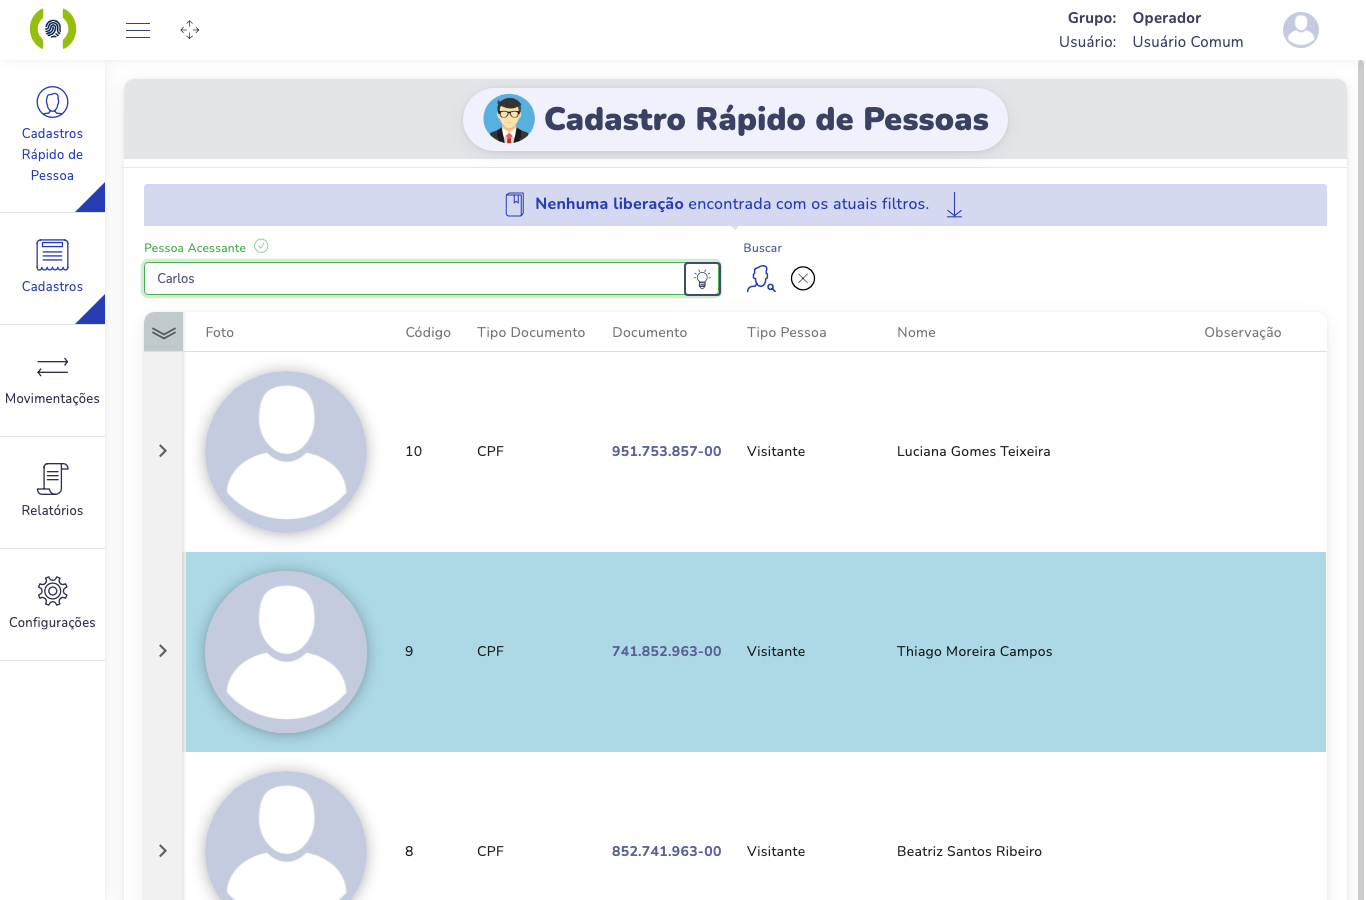Image resolution: width=1366 pixels, height=900 pixels.
Task: Expand all rows with the double chevron
Action: point(164,332)
